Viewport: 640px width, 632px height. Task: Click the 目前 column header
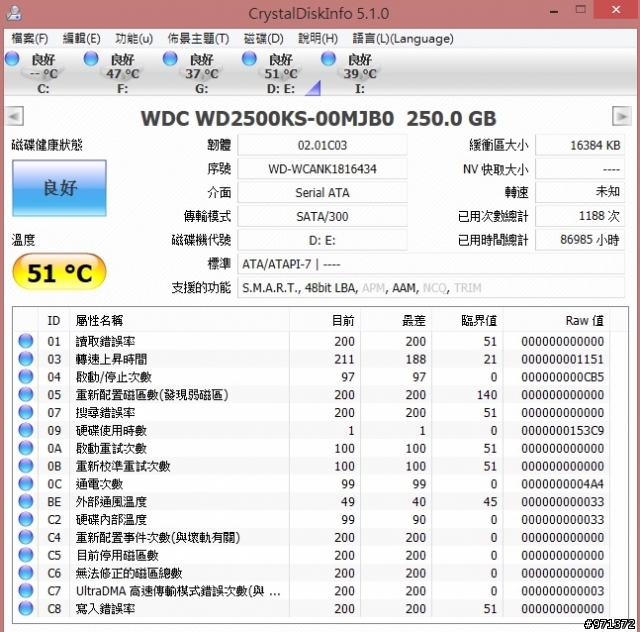(x=325, y=320)
